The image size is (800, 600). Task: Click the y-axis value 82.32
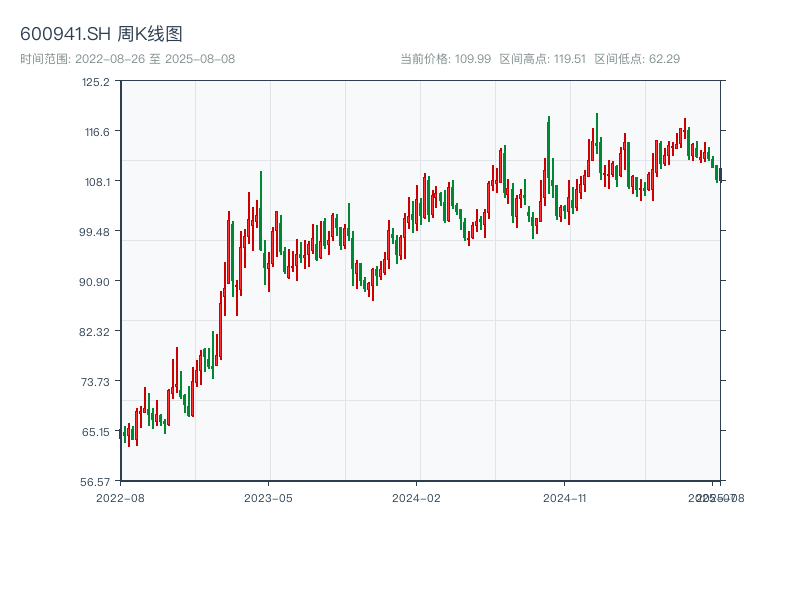click(x=94, y=332)
